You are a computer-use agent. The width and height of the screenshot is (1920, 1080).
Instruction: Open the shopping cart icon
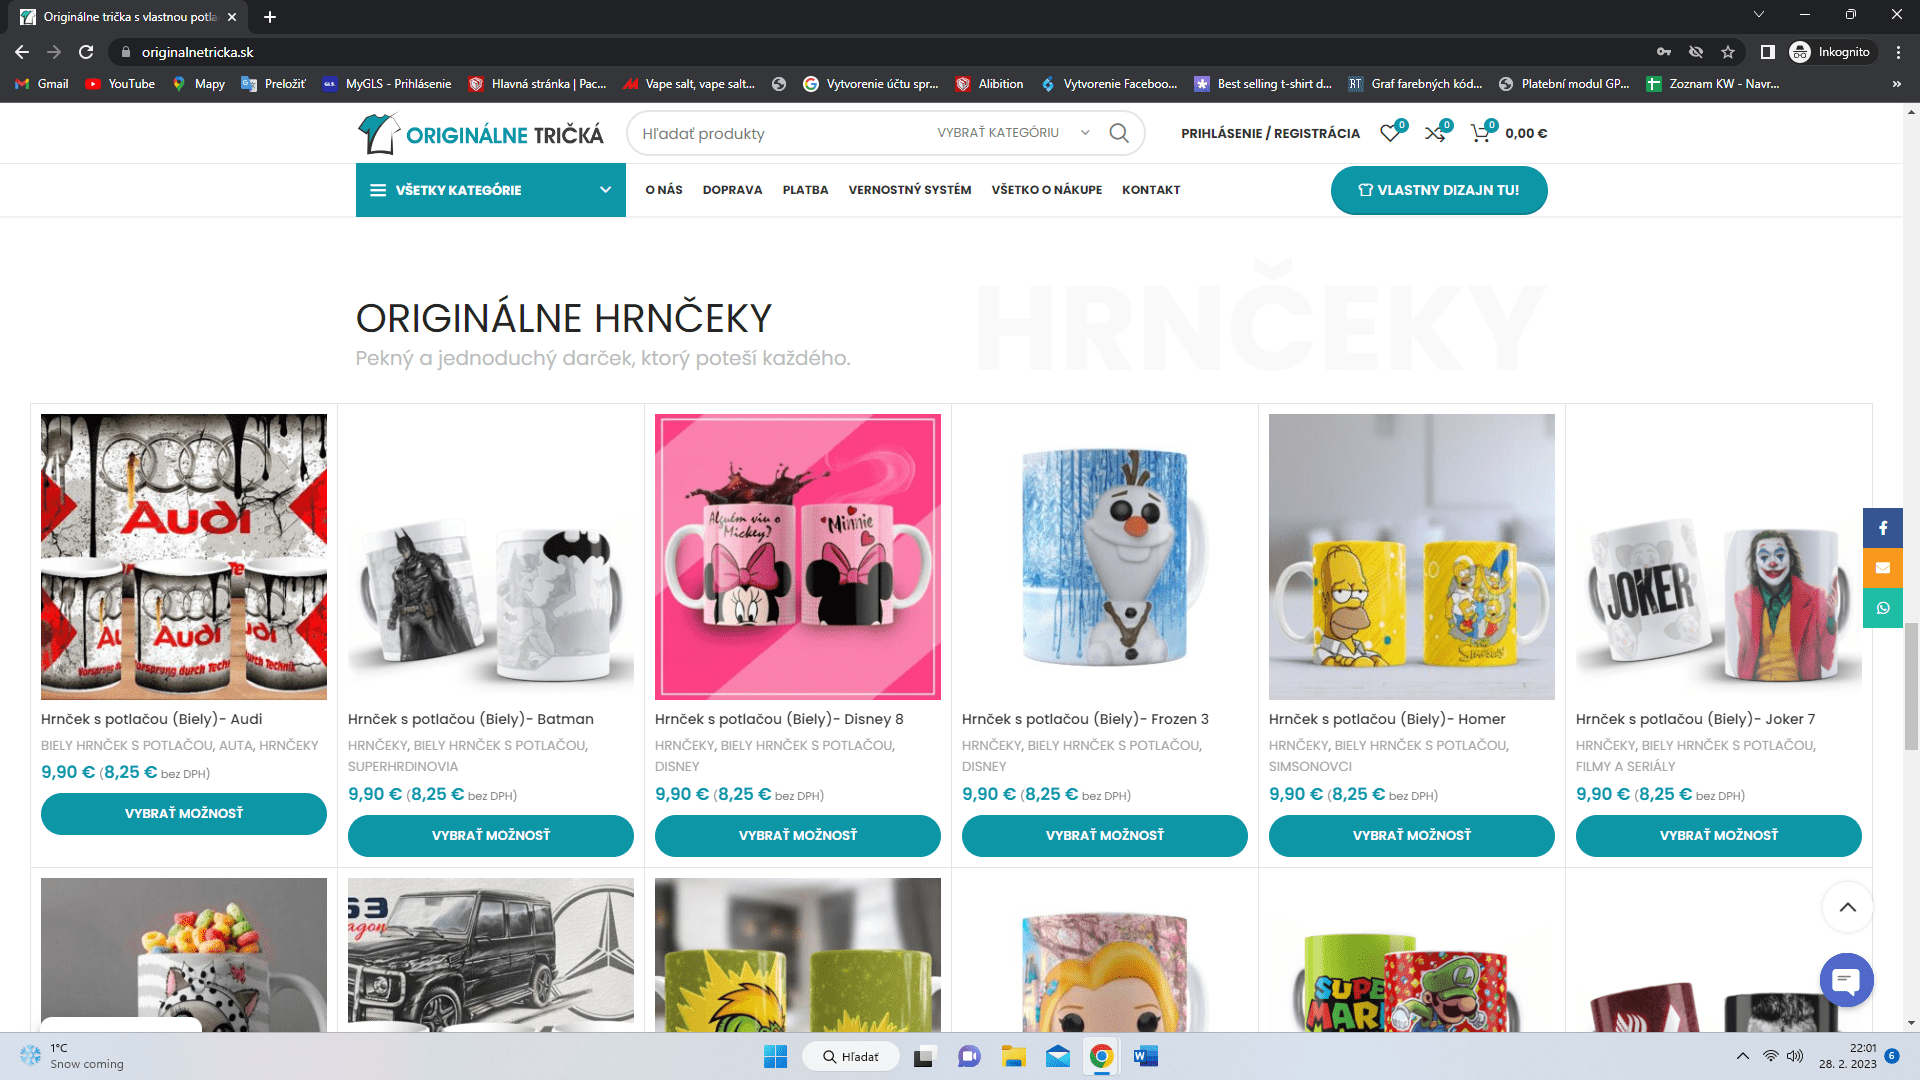(x=1480, y=133)
